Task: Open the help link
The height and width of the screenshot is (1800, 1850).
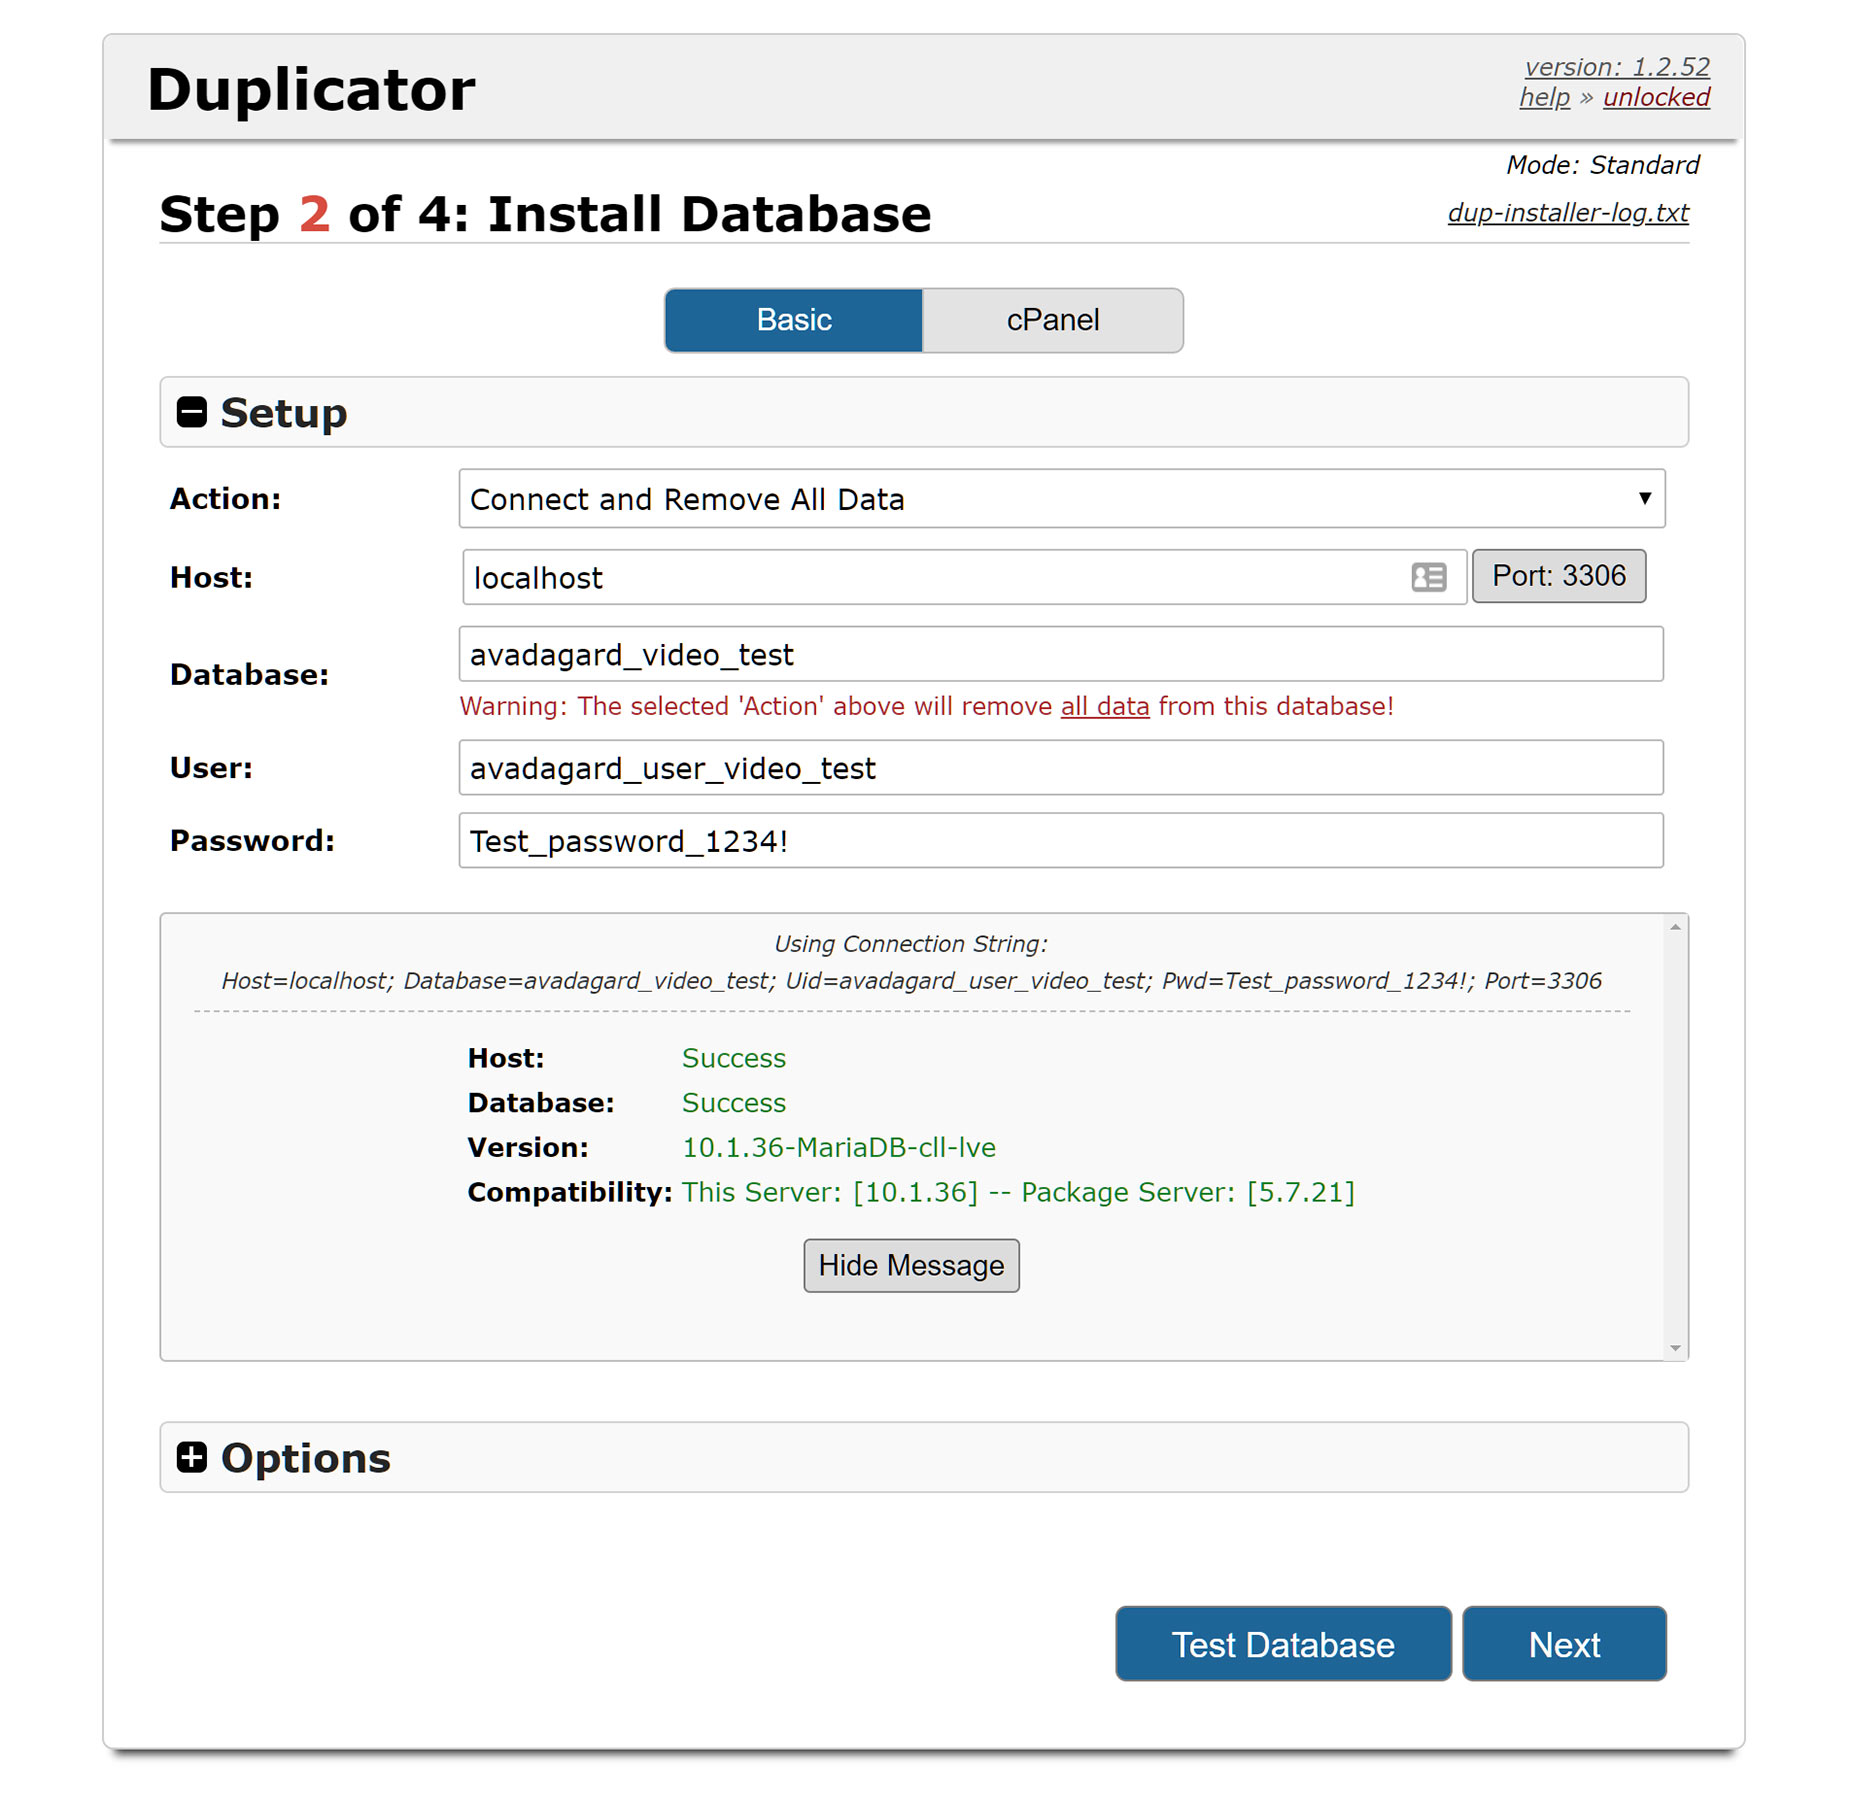Action: 1544,98
